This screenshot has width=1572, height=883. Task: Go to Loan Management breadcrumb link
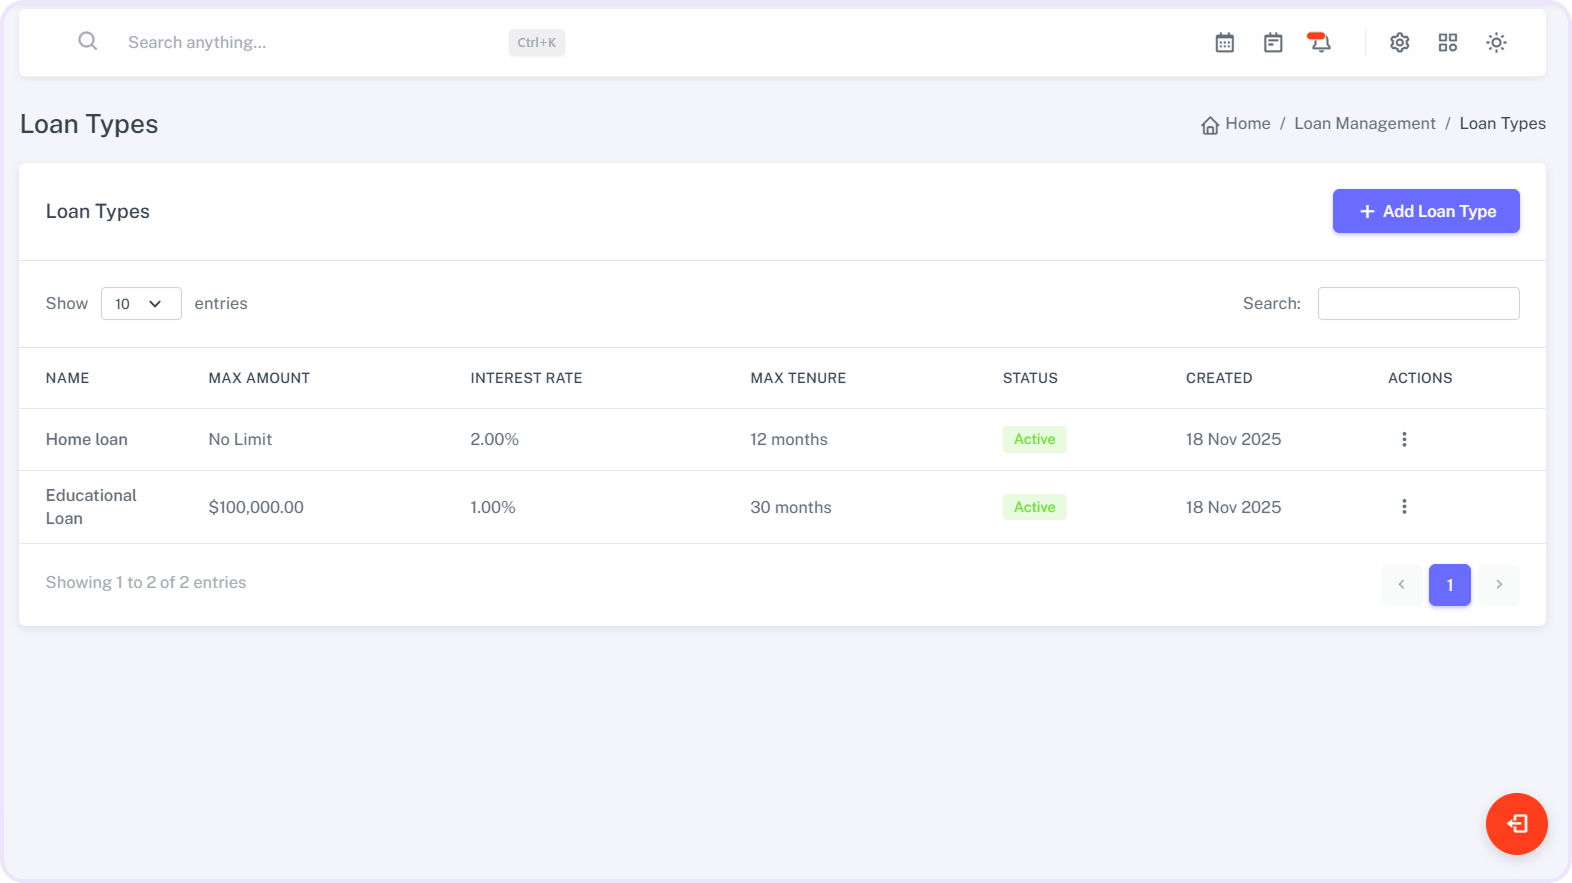coord(1364,124)
